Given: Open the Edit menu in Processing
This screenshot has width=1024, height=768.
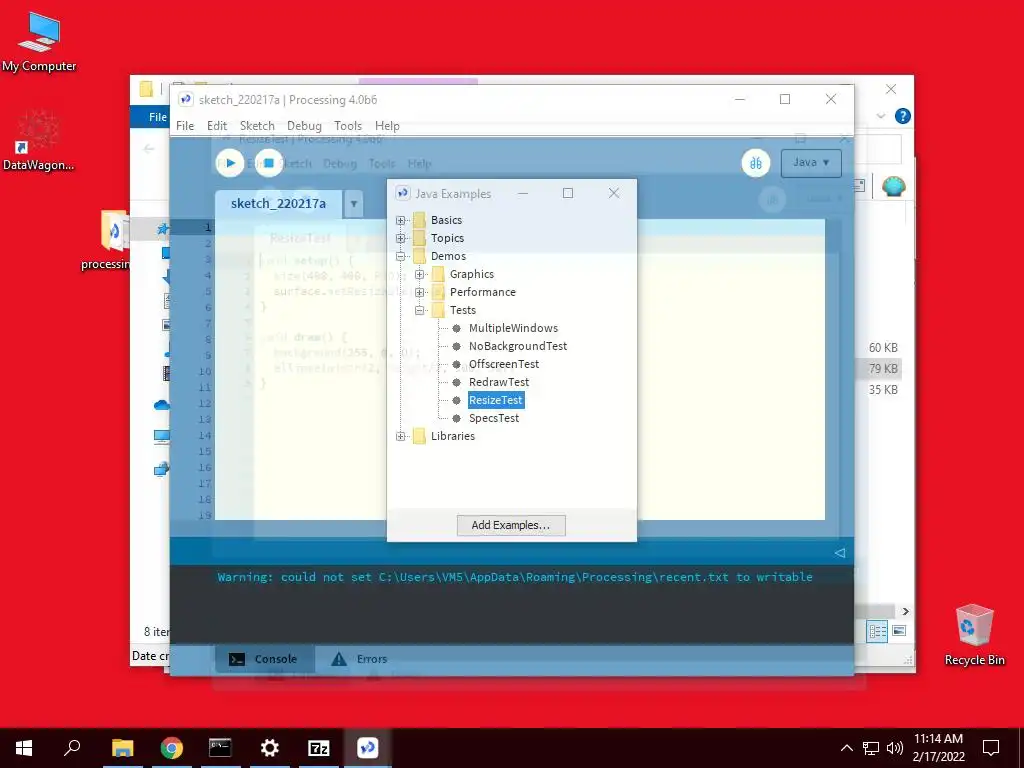Looking at the screenshot, I should tap(217, 125).
